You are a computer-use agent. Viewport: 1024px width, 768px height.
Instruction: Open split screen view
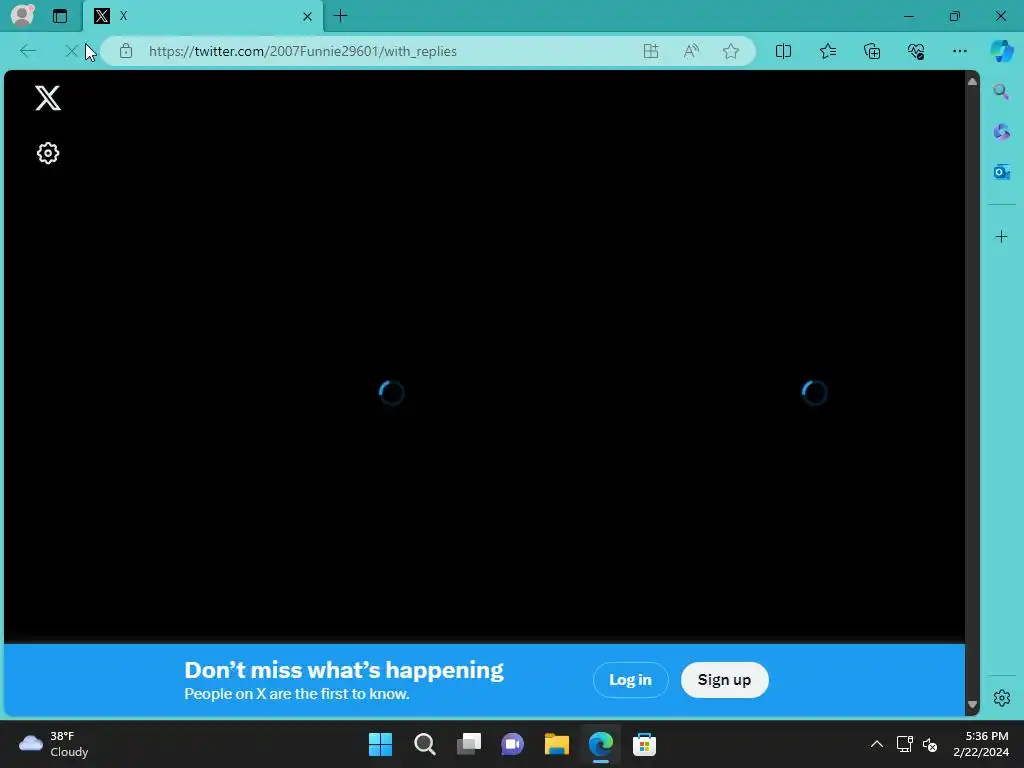(x=783, y=51)
